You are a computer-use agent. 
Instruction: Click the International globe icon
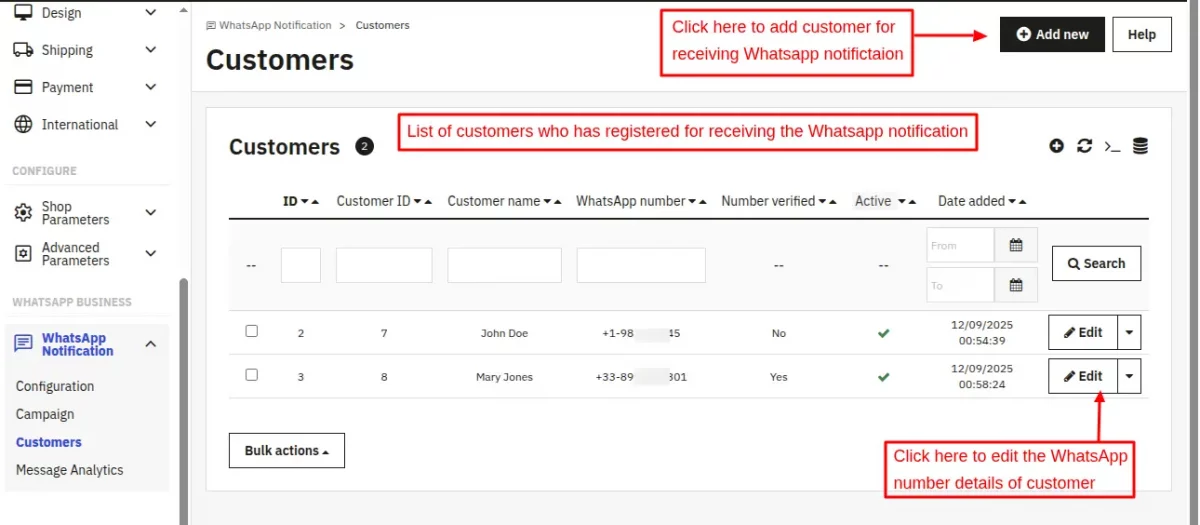[23, 124]
